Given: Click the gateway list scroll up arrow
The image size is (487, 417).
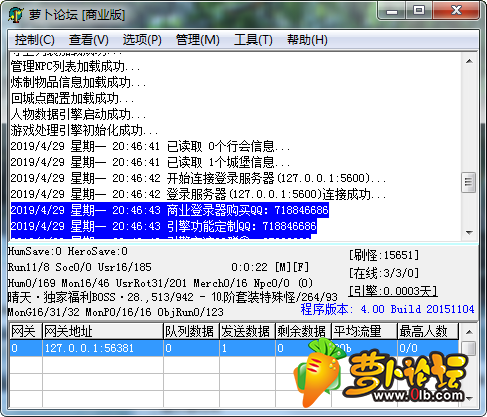Looking at the screenshot, I should tap(469, 332).
